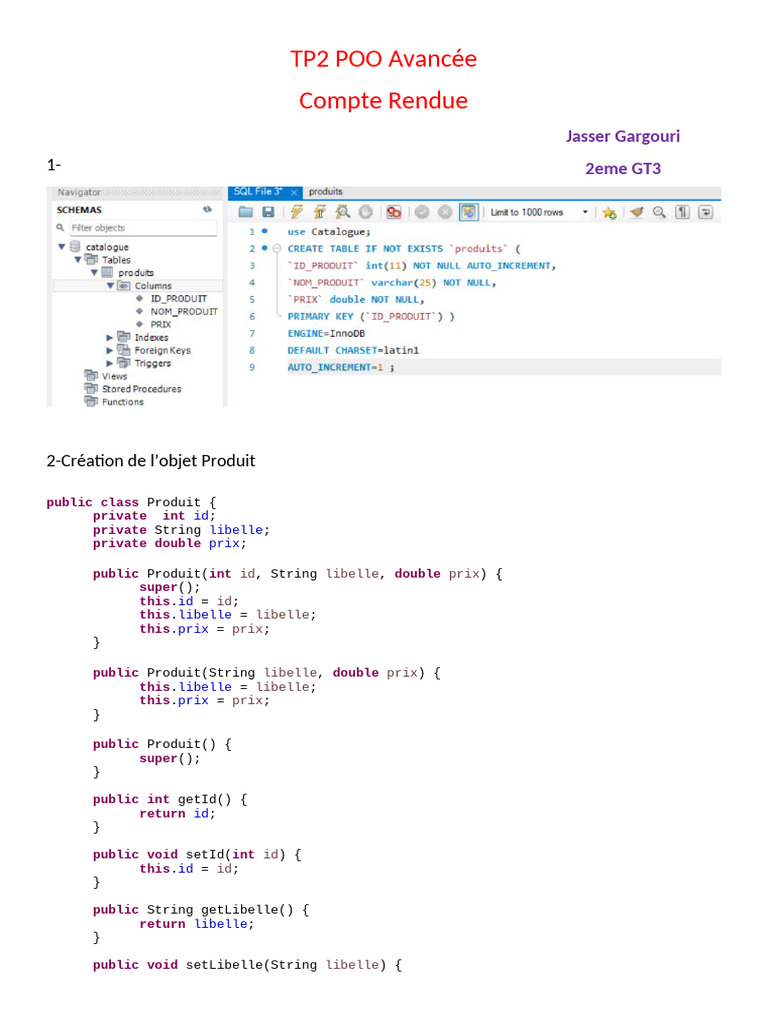Click the 'Compte Rendue' heading

383,101
